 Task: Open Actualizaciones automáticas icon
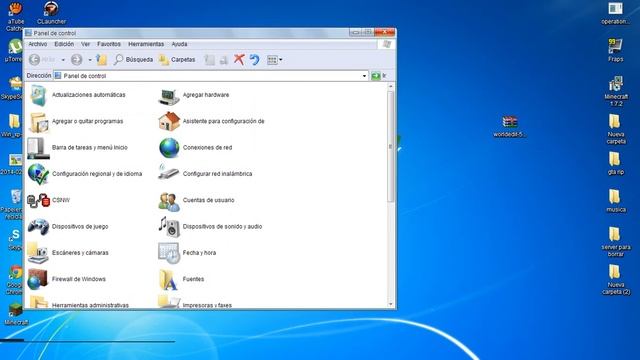pos(38,95)
